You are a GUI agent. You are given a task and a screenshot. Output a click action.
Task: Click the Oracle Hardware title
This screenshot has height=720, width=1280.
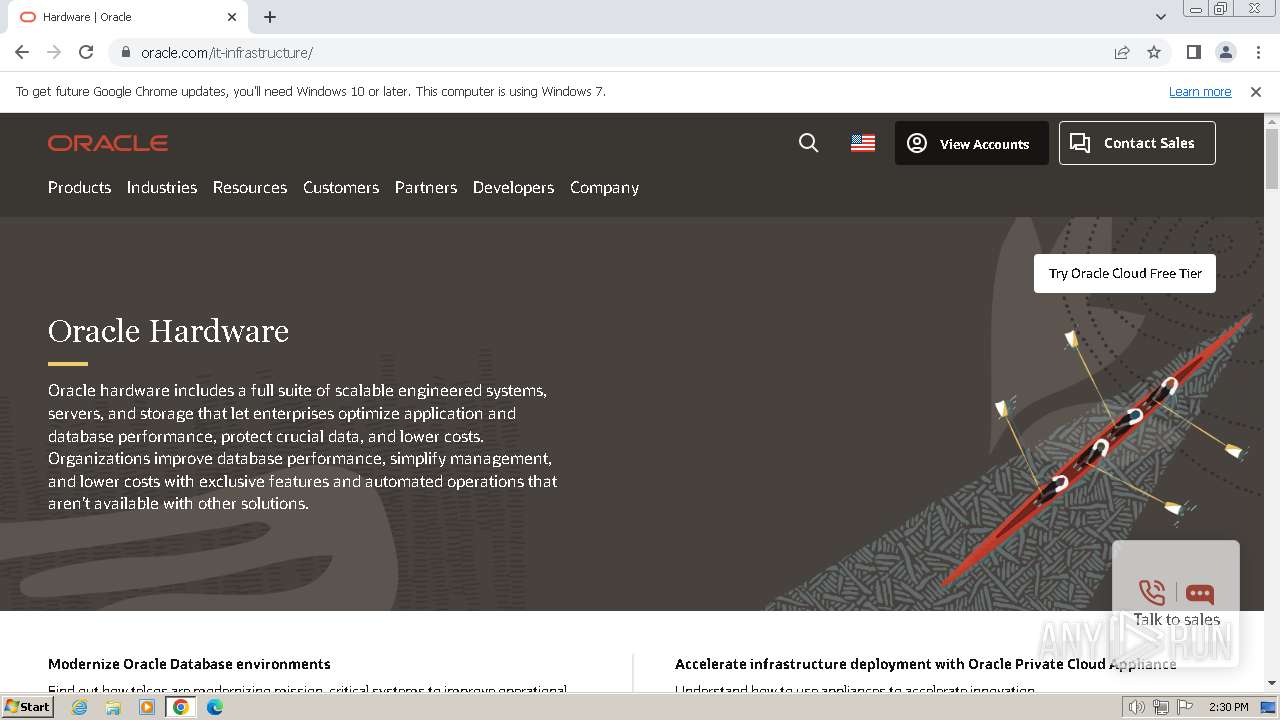pos(168,331)
